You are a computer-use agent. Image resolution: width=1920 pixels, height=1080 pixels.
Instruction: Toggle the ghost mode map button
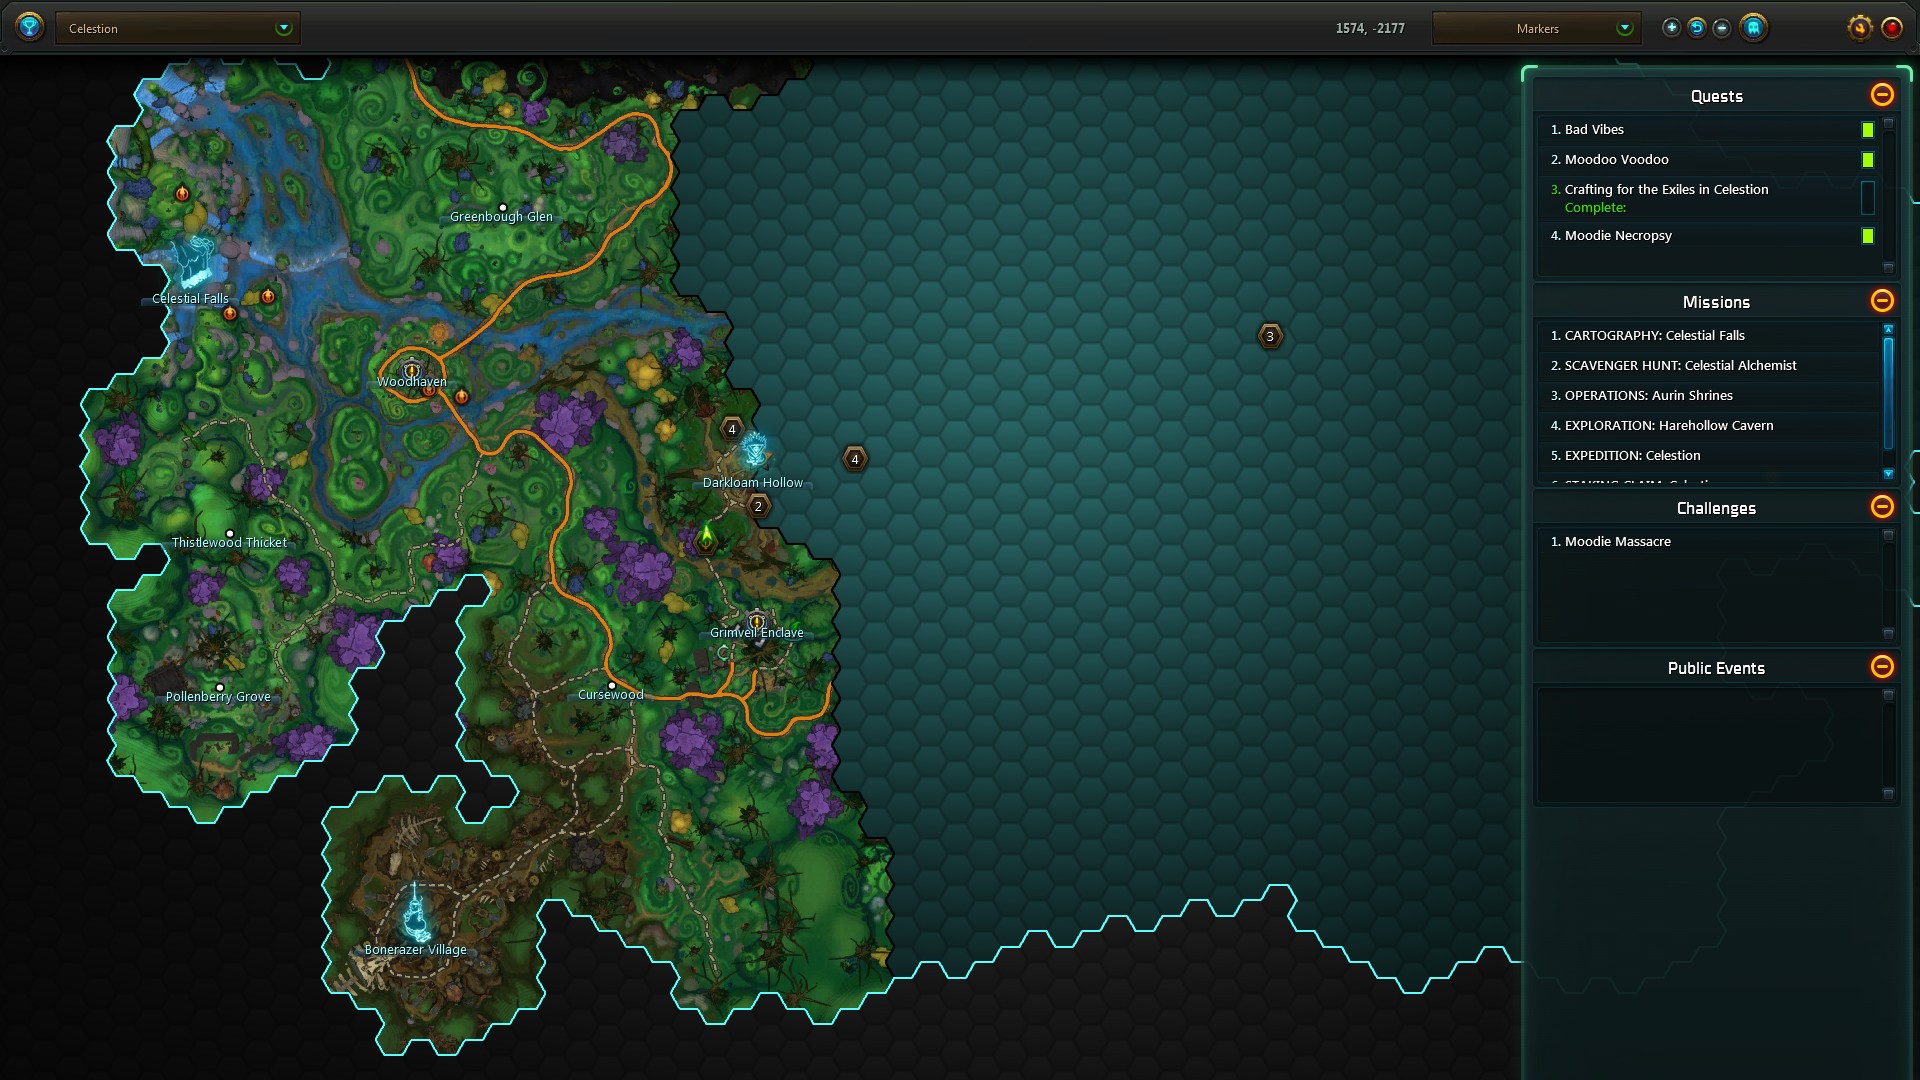pos(1754,28)
